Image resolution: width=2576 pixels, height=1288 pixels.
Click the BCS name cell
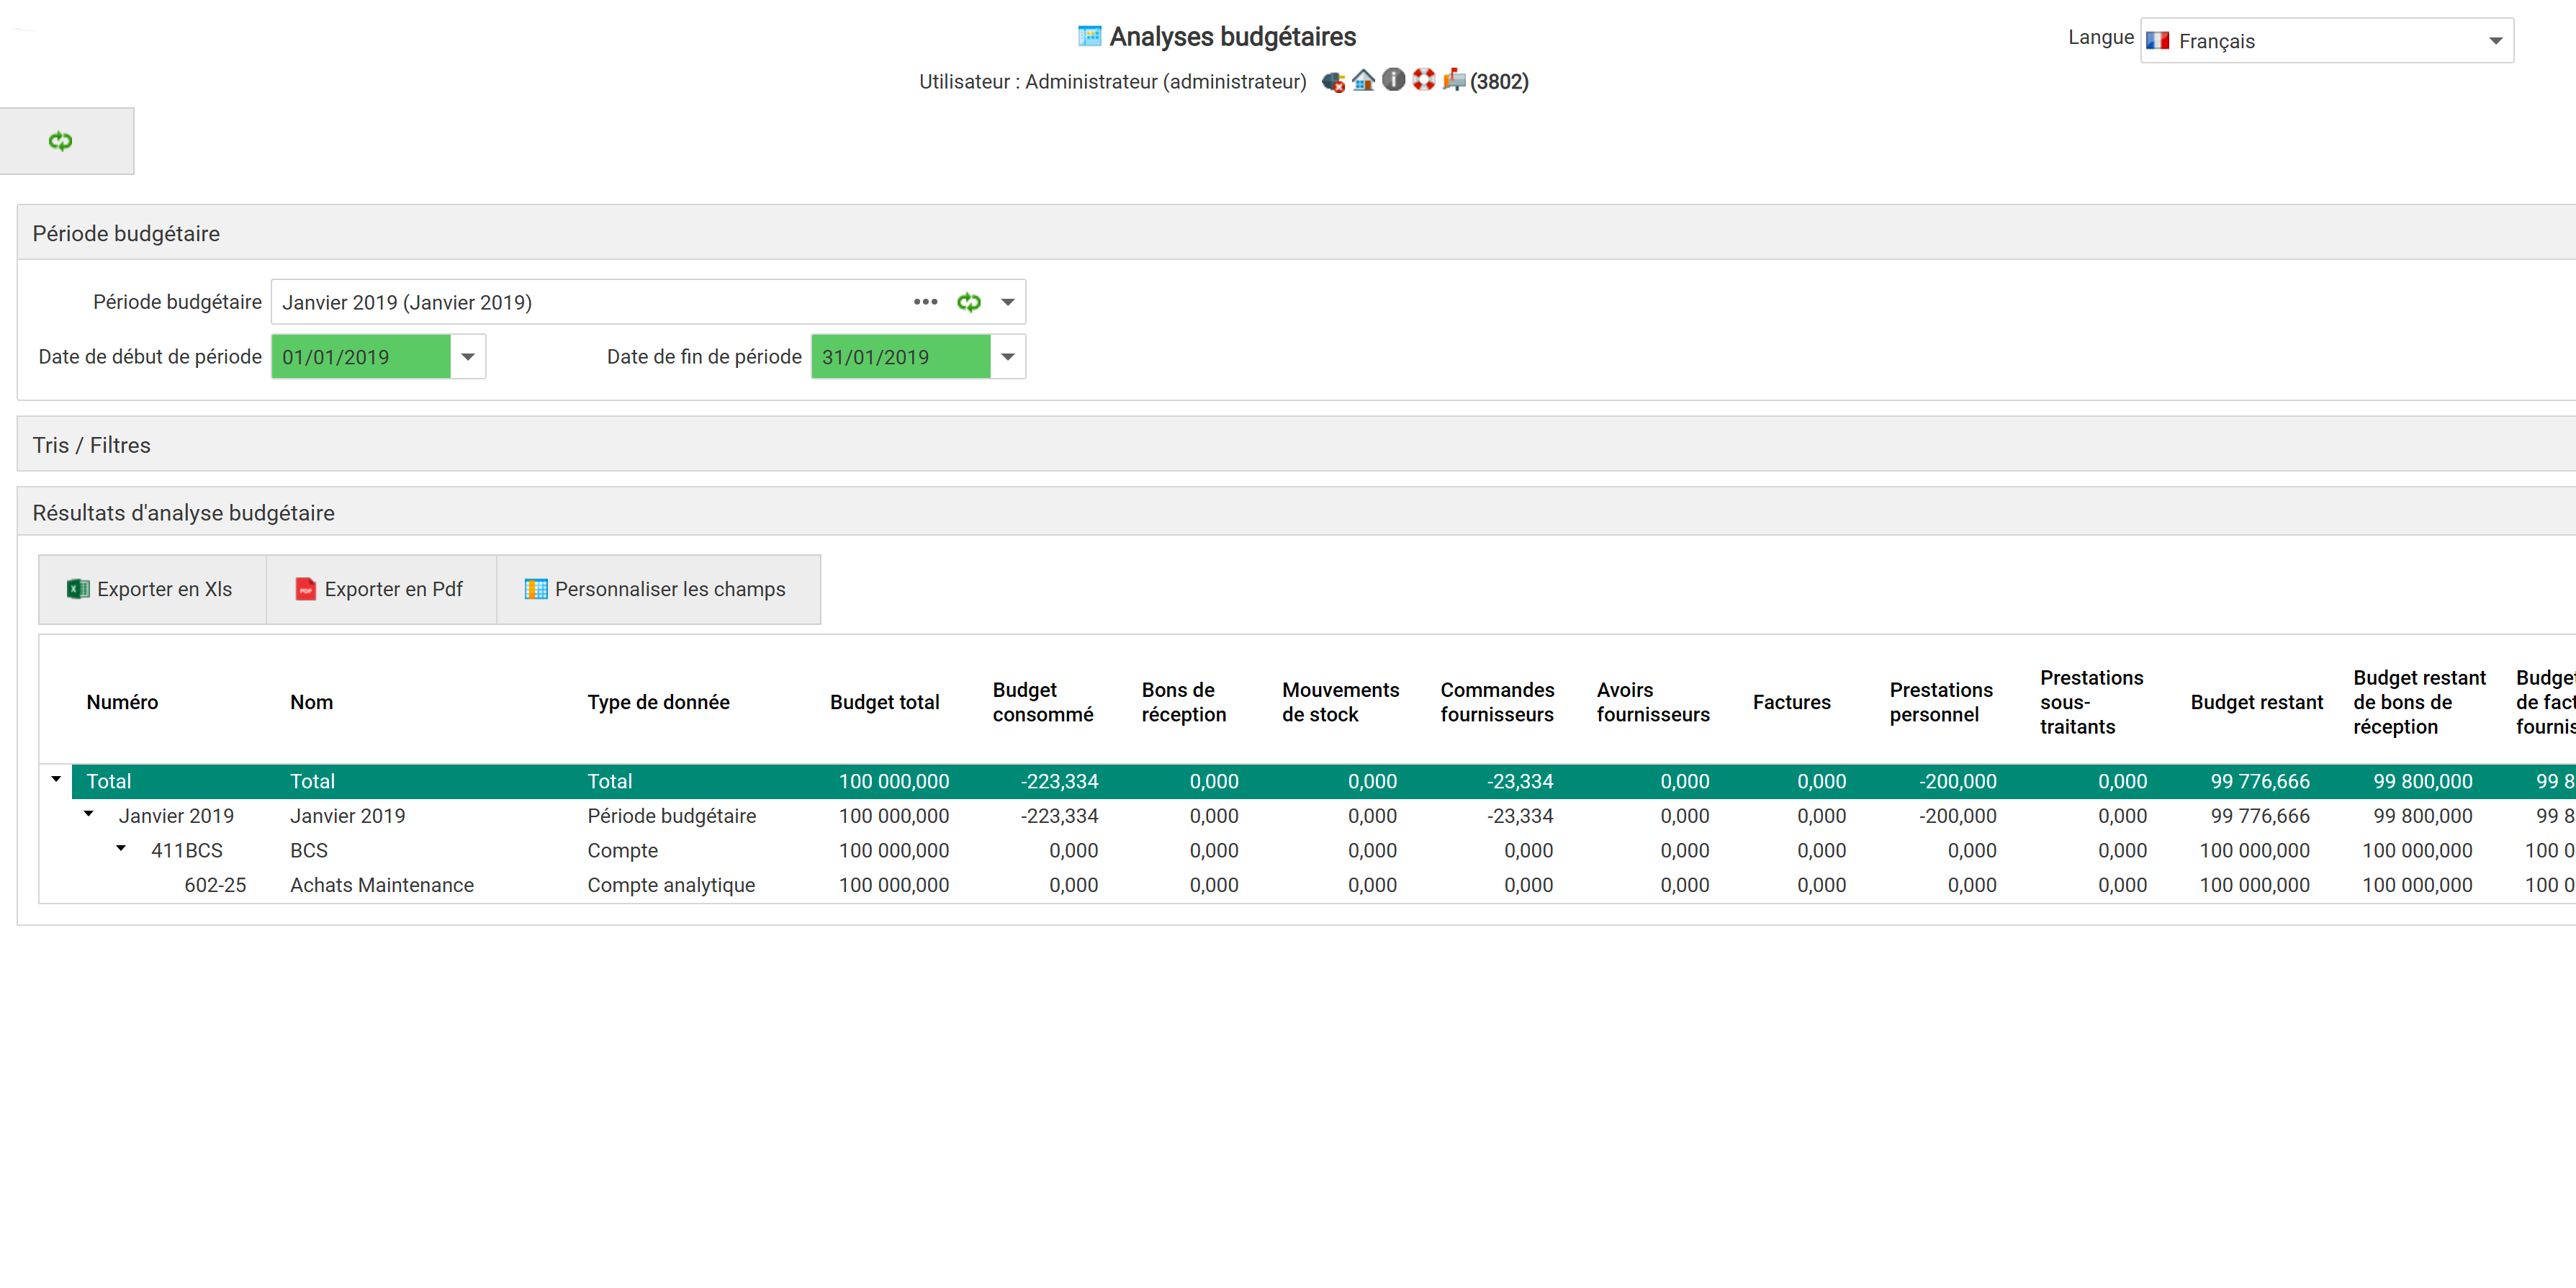point(309,850)
